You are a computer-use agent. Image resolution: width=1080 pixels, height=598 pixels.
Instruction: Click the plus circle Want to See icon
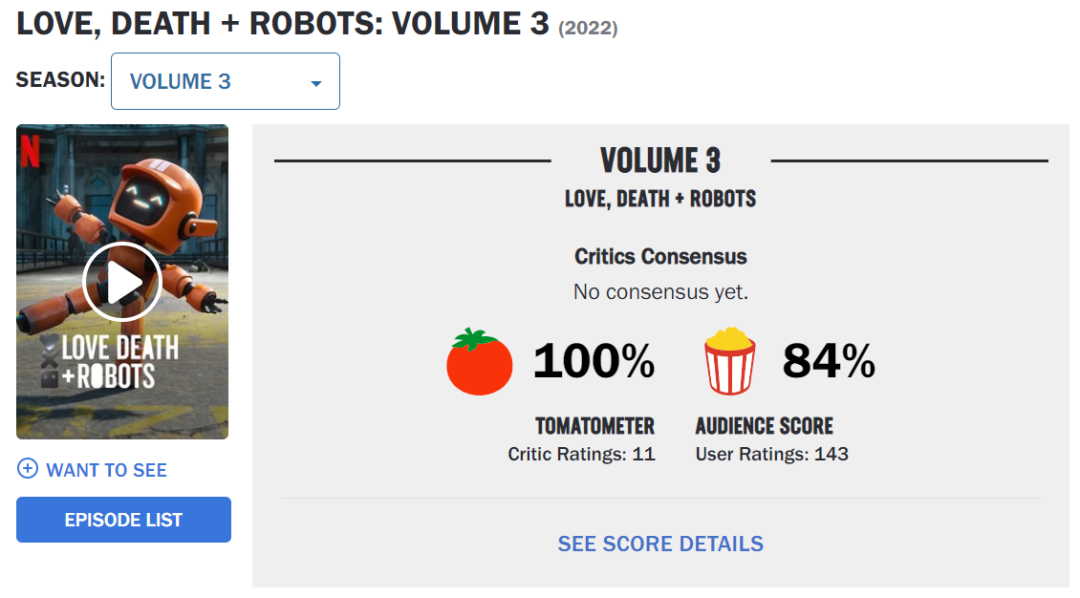[28, 469]
